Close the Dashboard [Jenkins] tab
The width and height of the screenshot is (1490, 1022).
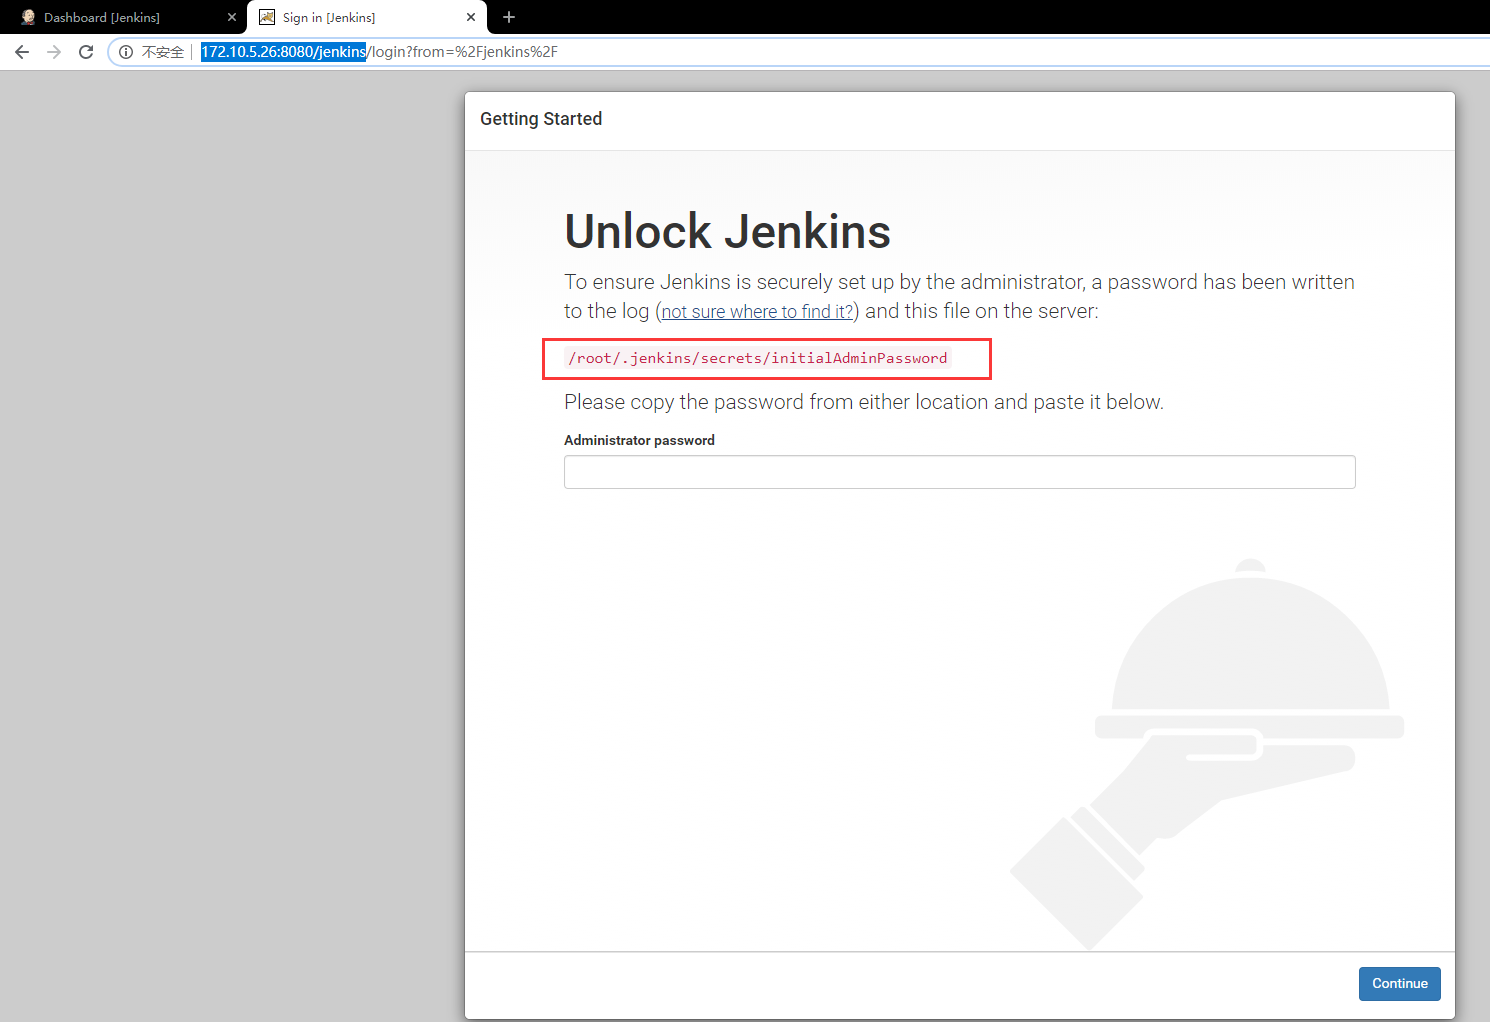(x=232, y=17)
